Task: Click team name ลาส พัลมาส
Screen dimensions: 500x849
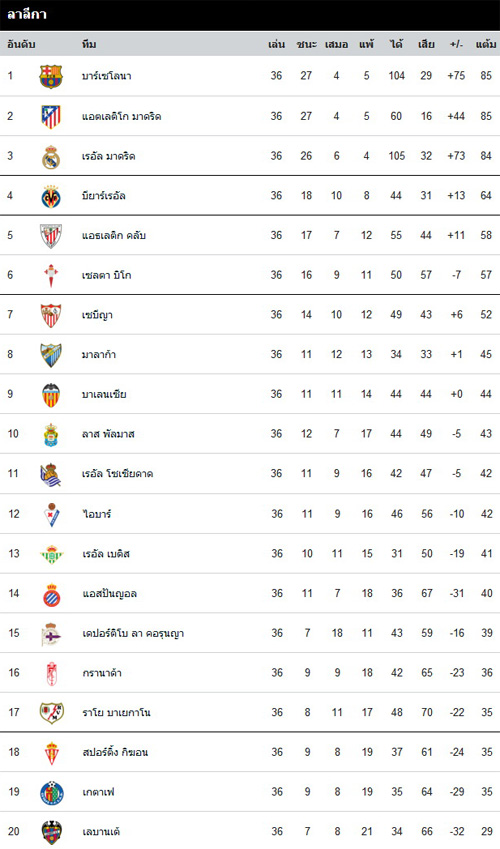Action: [x=108, y=434]
